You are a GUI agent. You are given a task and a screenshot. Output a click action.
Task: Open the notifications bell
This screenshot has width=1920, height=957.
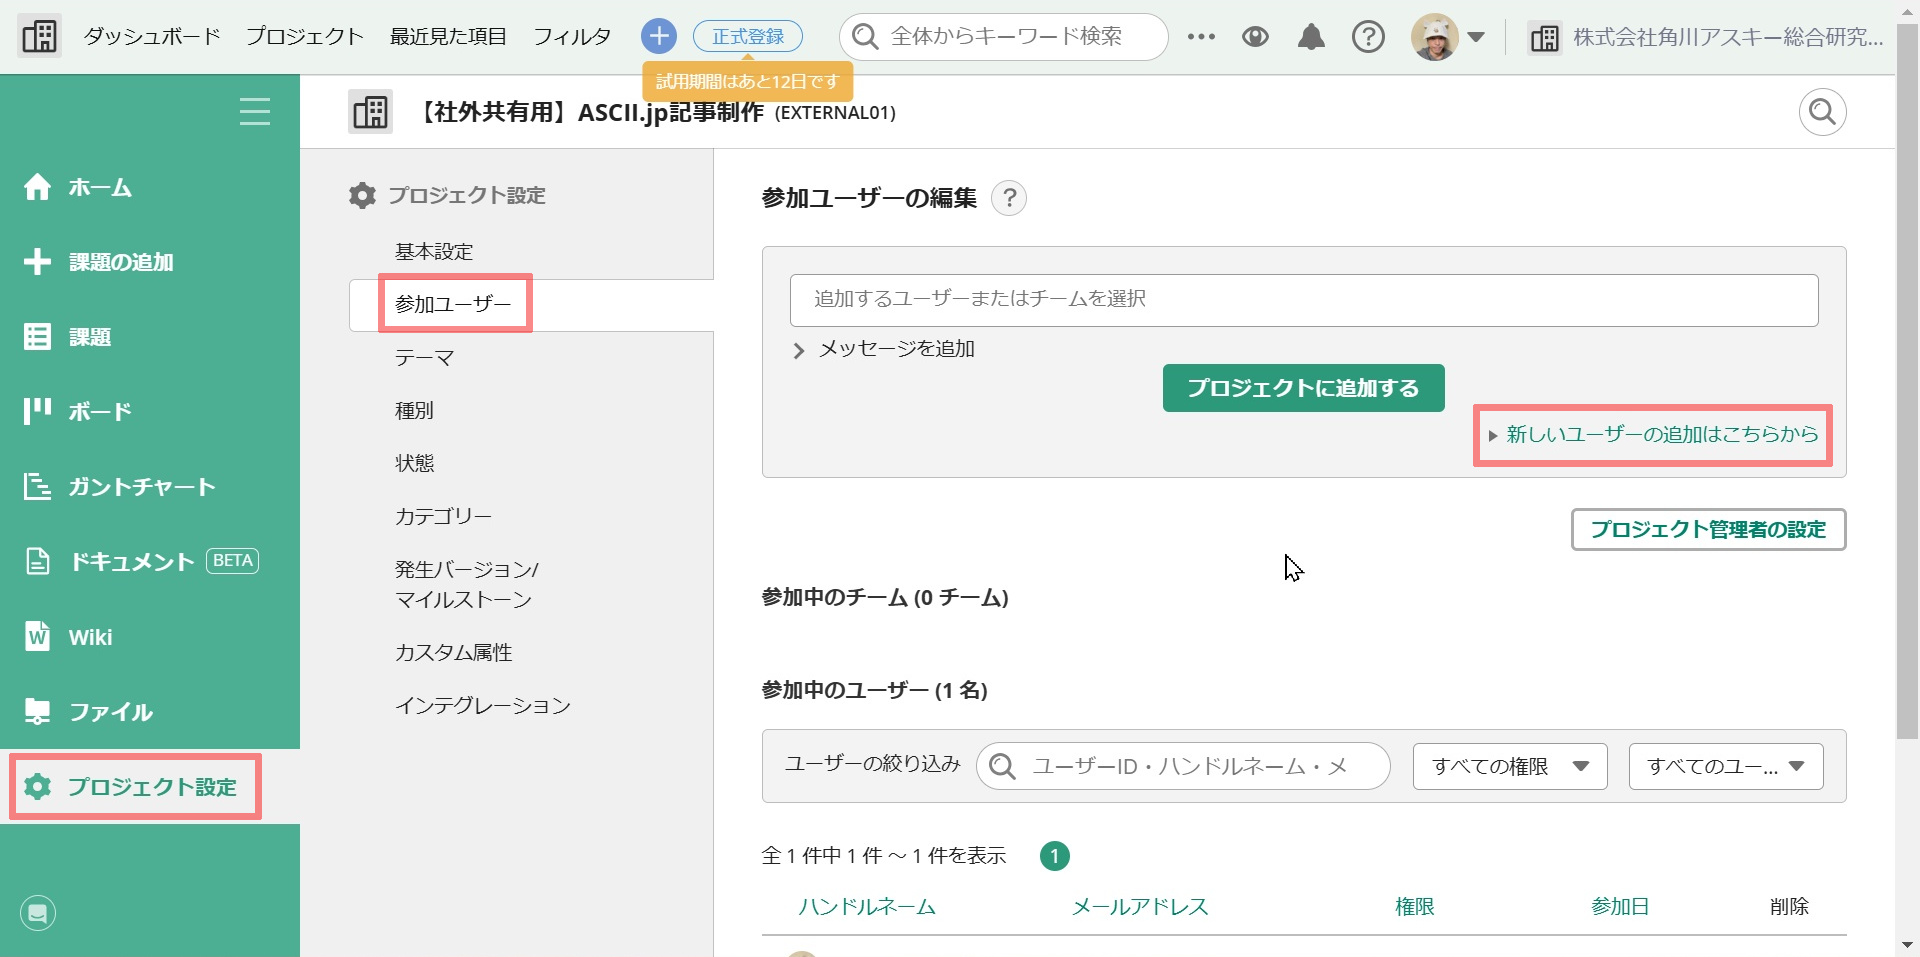click(1311, 37)
